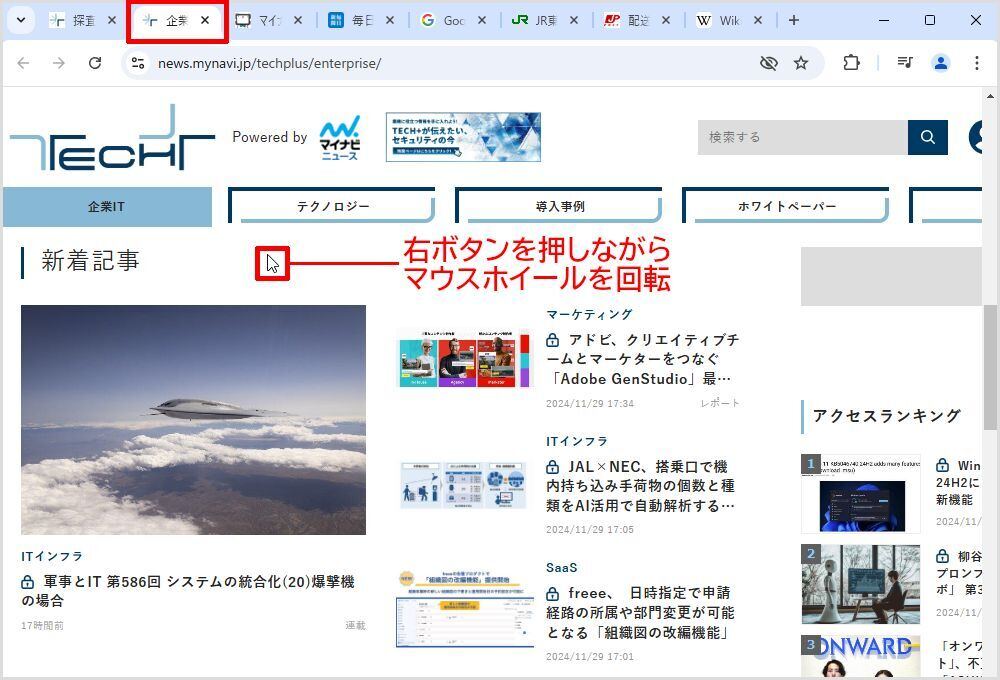Open site information icon in address bar
Image resolution: width=1000 pixels, height=680 pixels.
click(x=138, y=63)
